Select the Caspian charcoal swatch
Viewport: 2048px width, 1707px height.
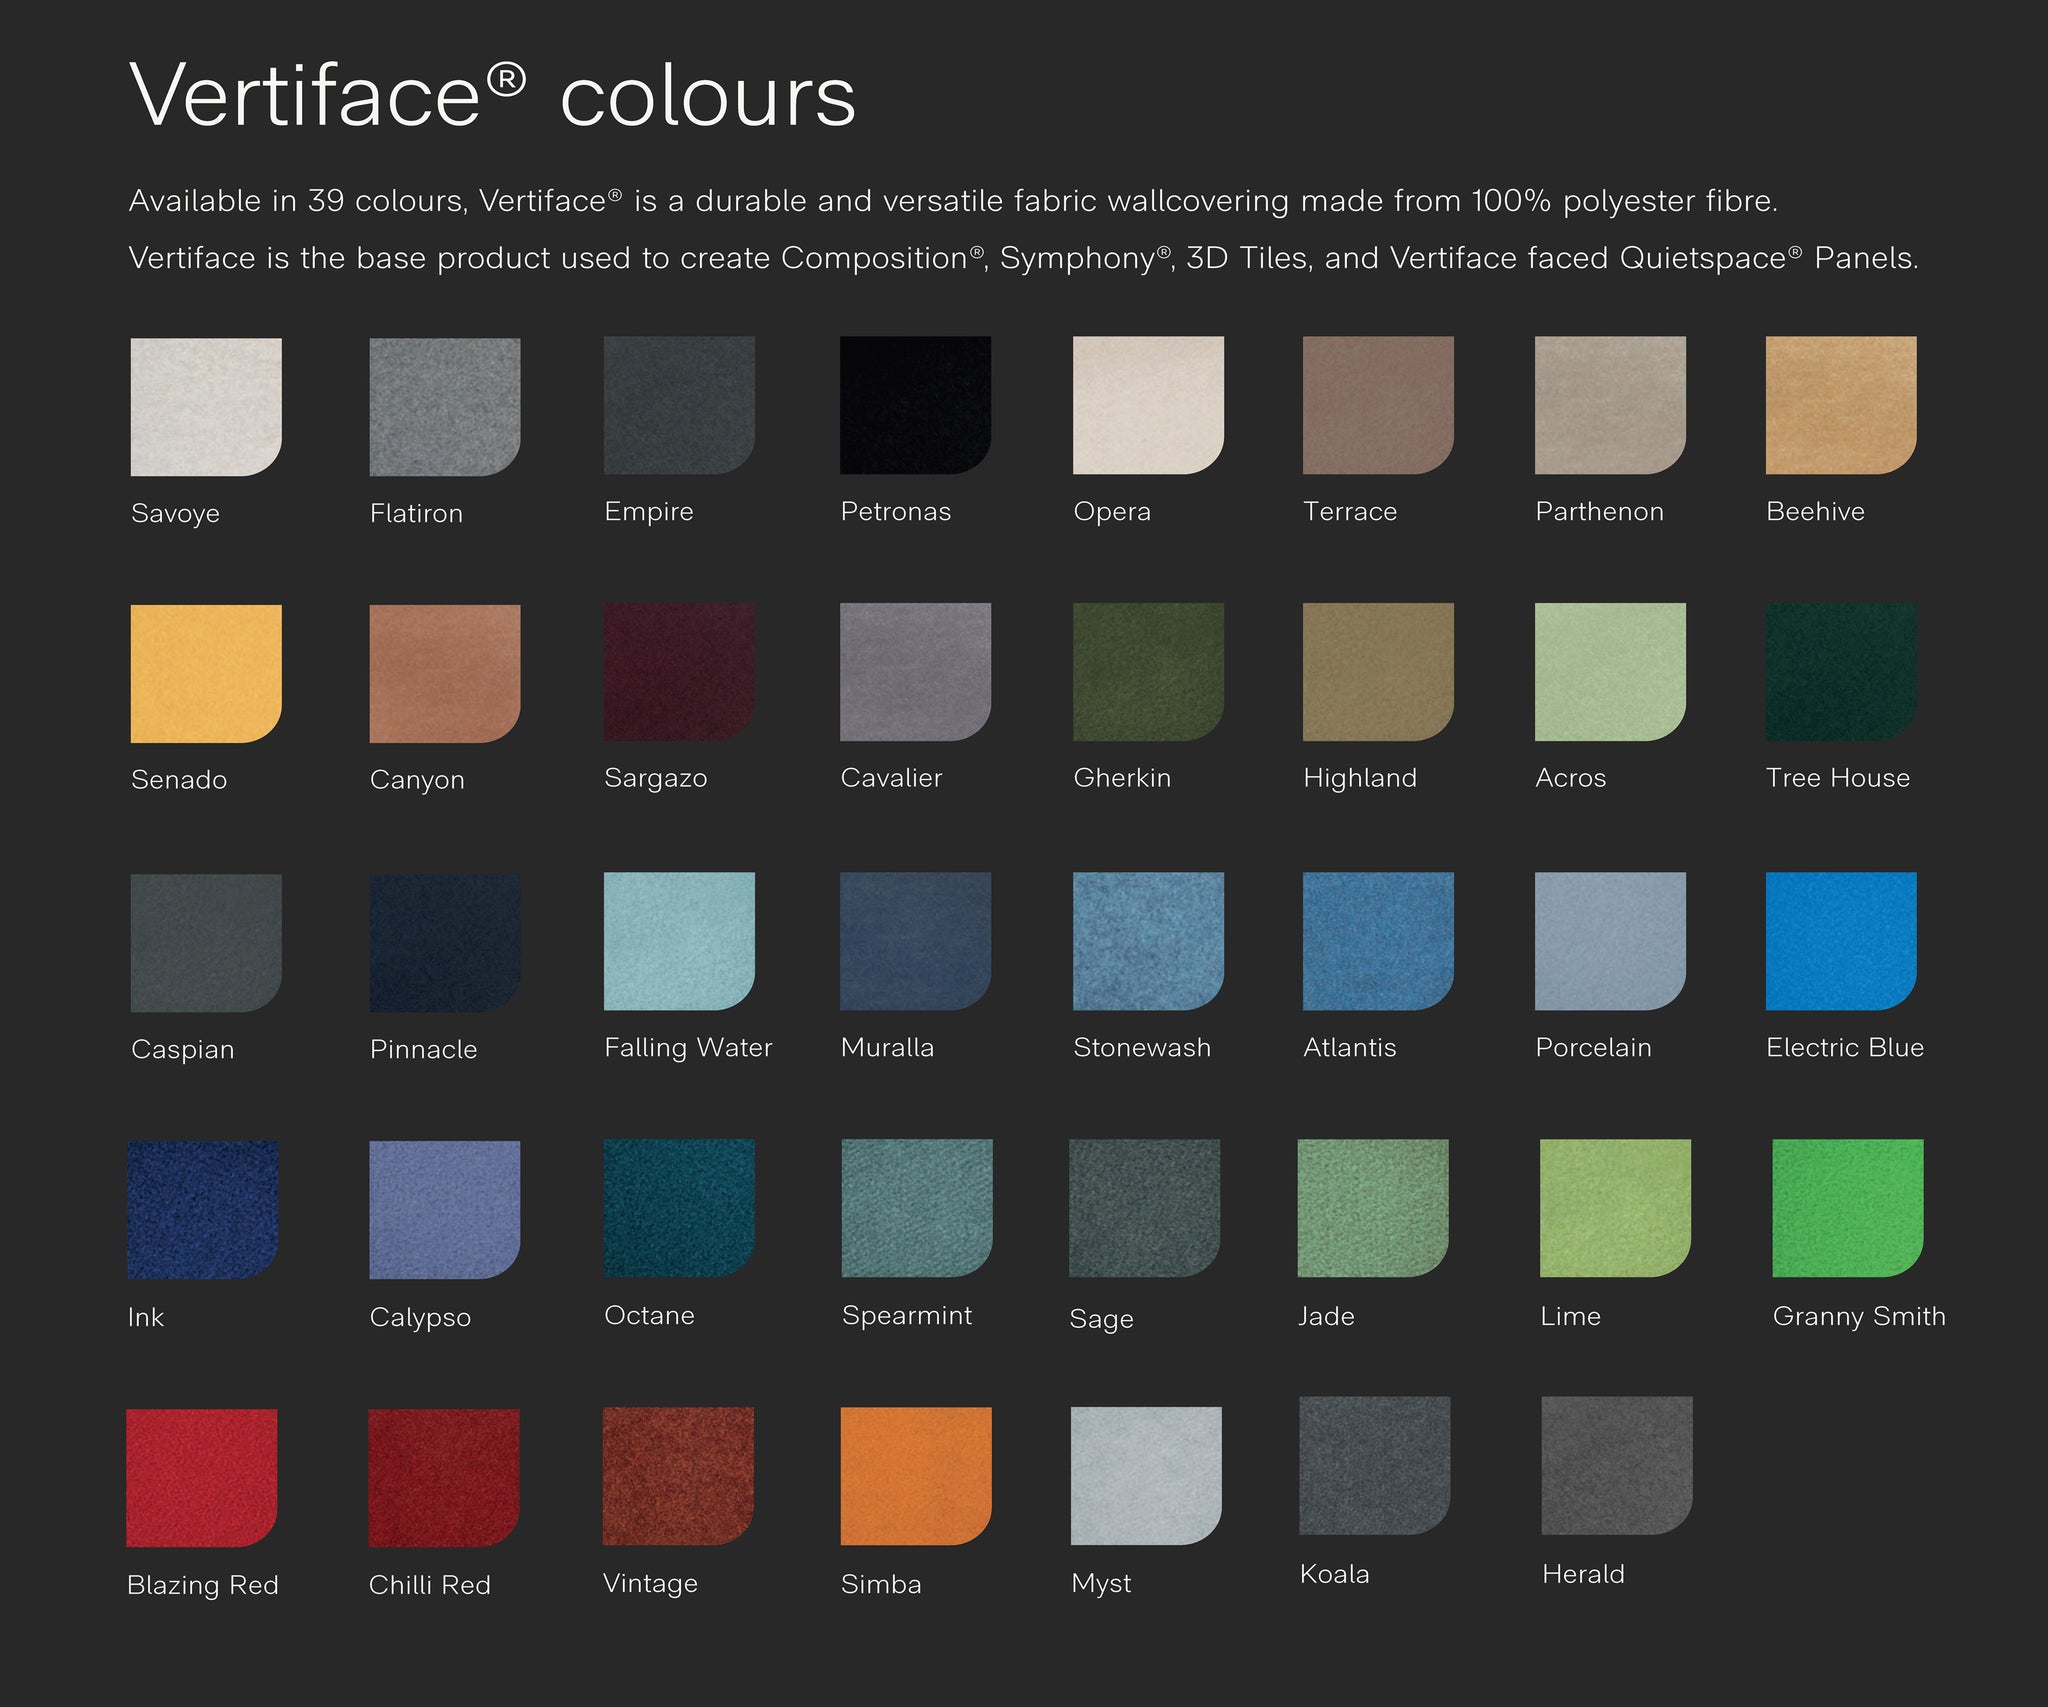coord(206,943)
